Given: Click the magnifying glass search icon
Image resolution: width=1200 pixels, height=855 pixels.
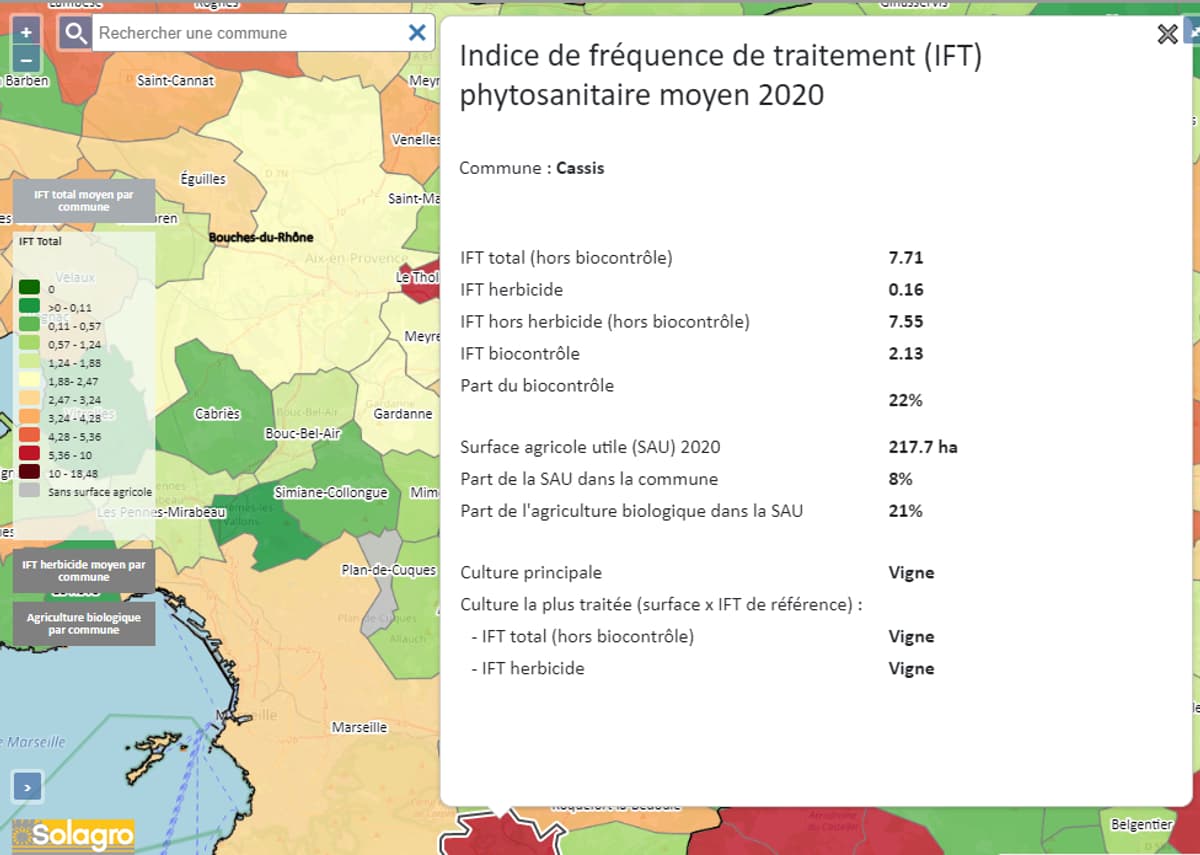Looking at the screenshot, I should [x=75, y=34].
